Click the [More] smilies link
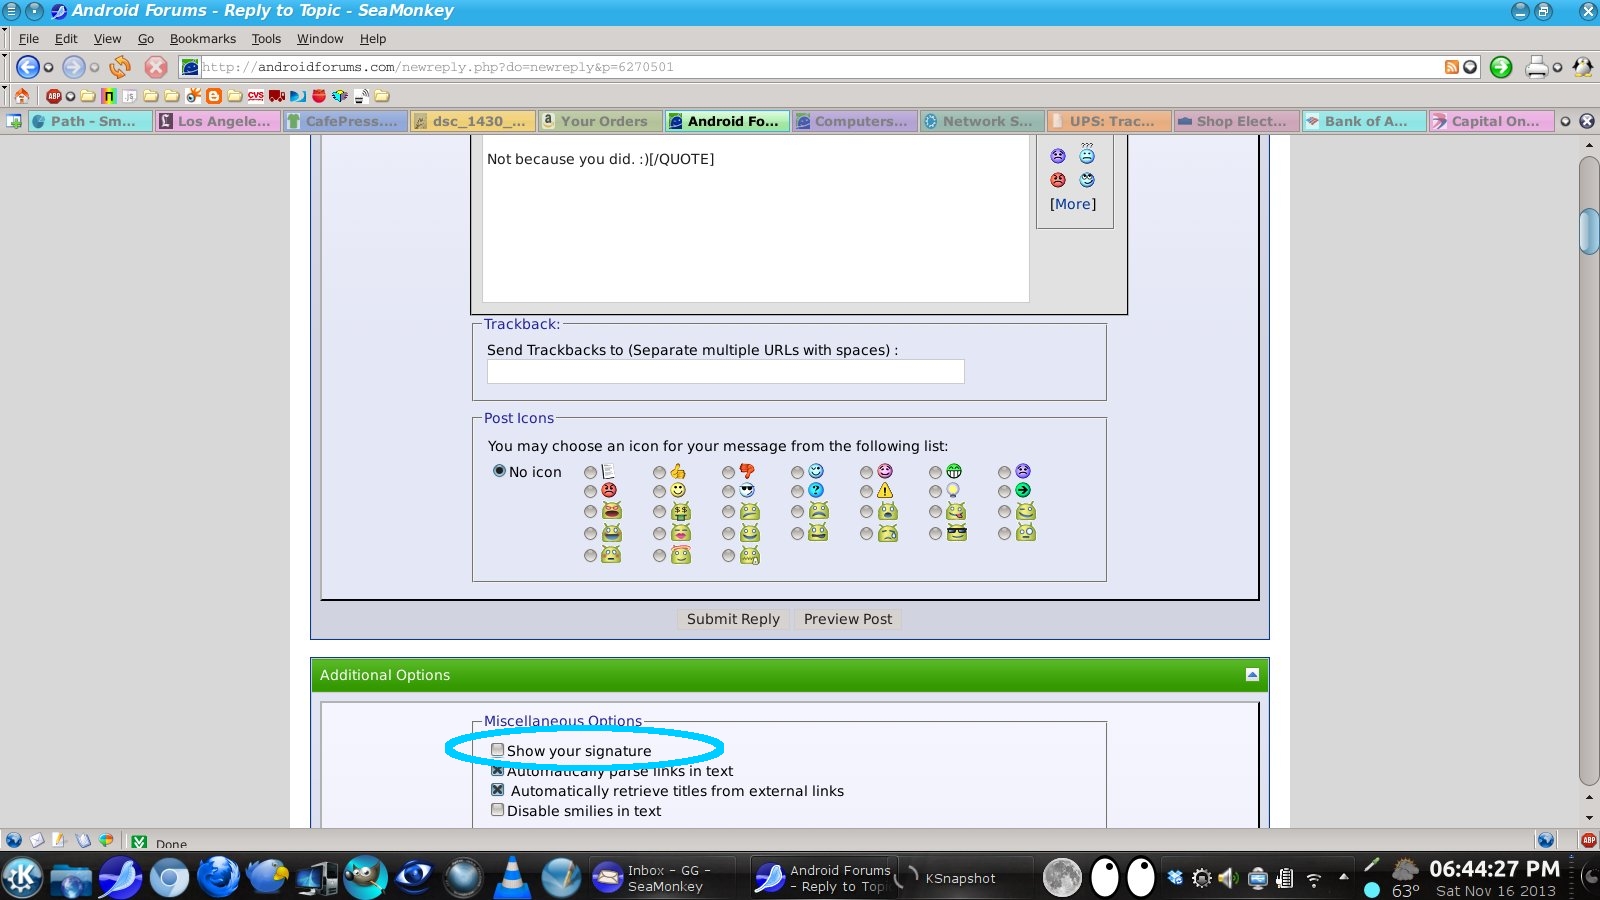The image size is (1600, 900). pyautogui.click(x=1072, y=204)
